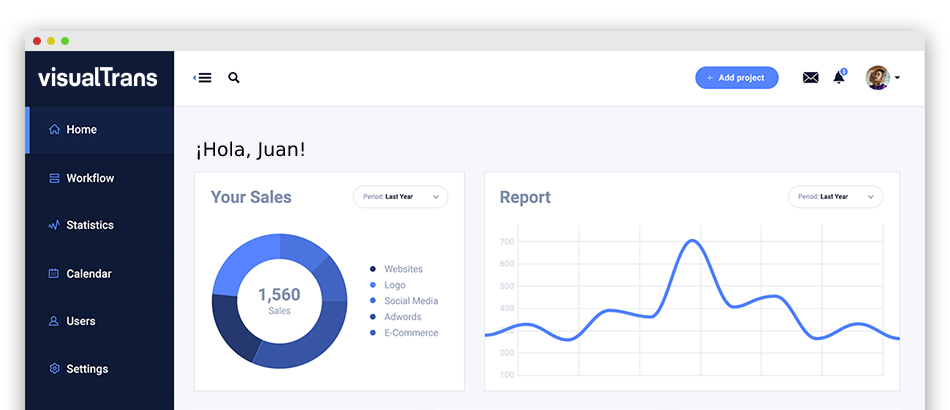950x410 pixels.
Task: Expand user profile menu arrow
Action: pos(897,78)
